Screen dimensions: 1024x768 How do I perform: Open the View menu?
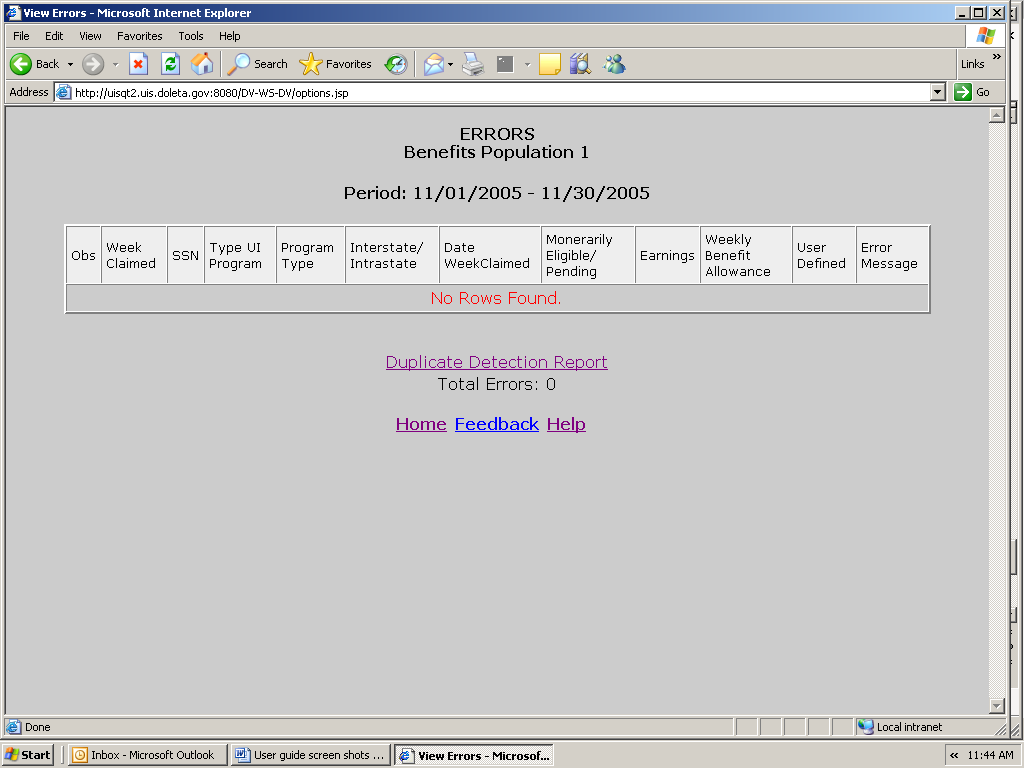90,36
